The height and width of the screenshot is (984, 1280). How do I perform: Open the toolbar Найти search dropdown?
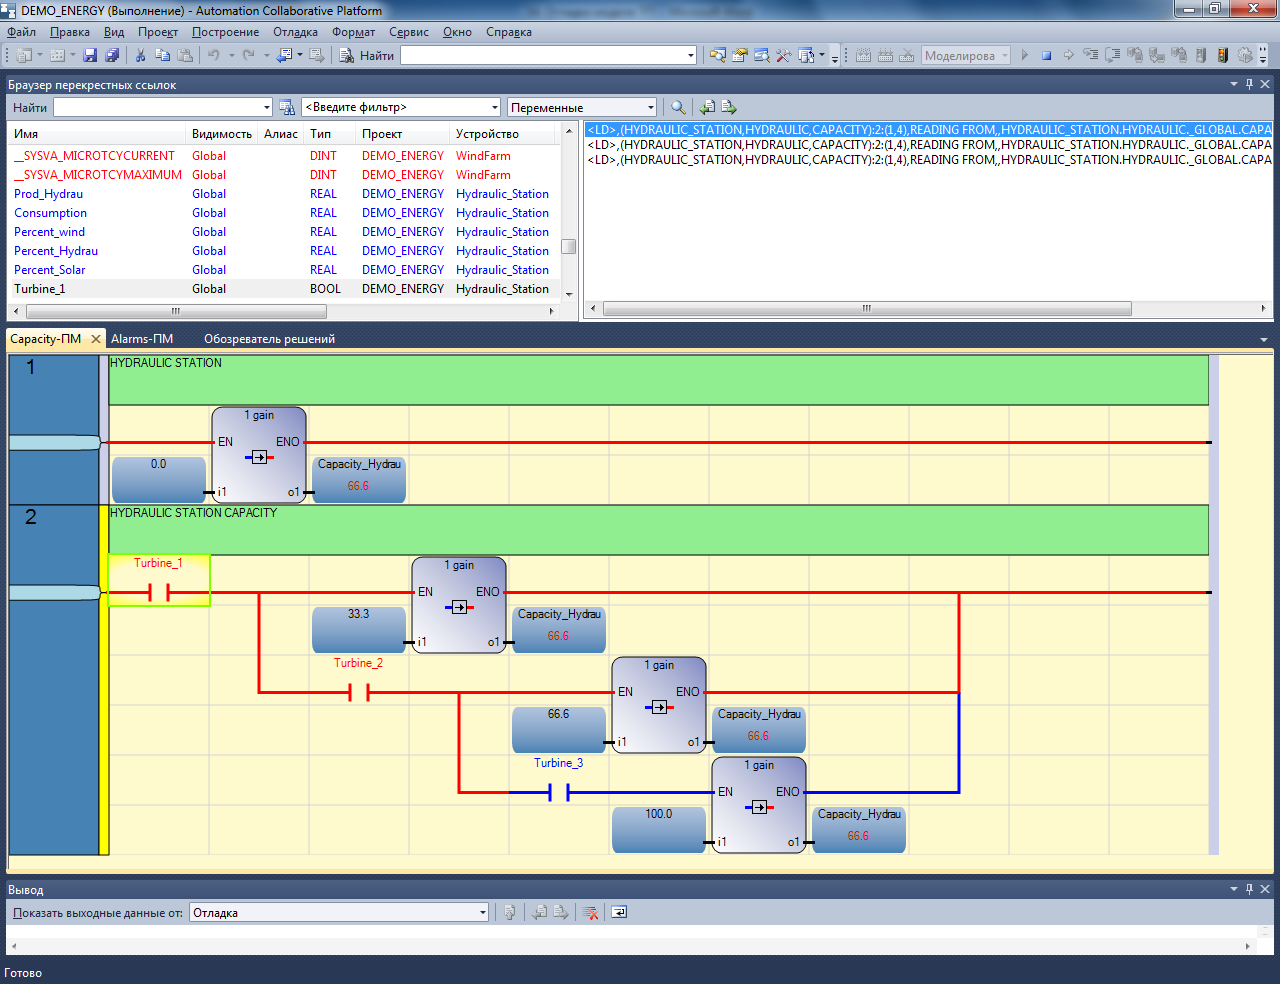point(691,56)
